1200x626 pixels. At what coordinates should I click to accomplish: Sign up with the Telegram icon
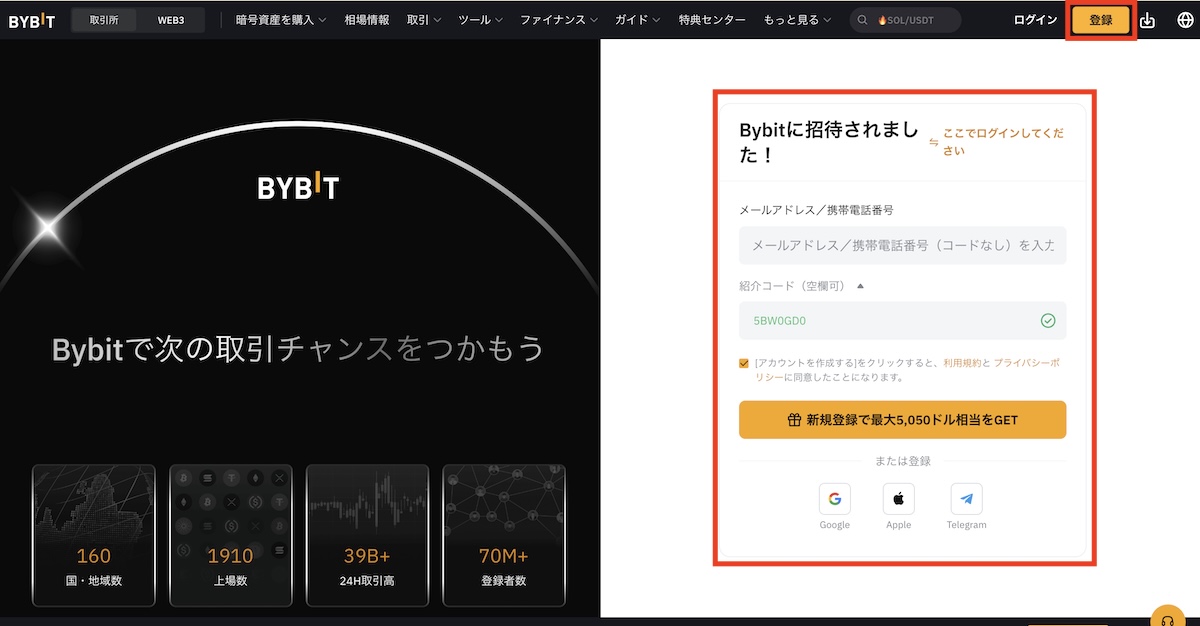966,498
